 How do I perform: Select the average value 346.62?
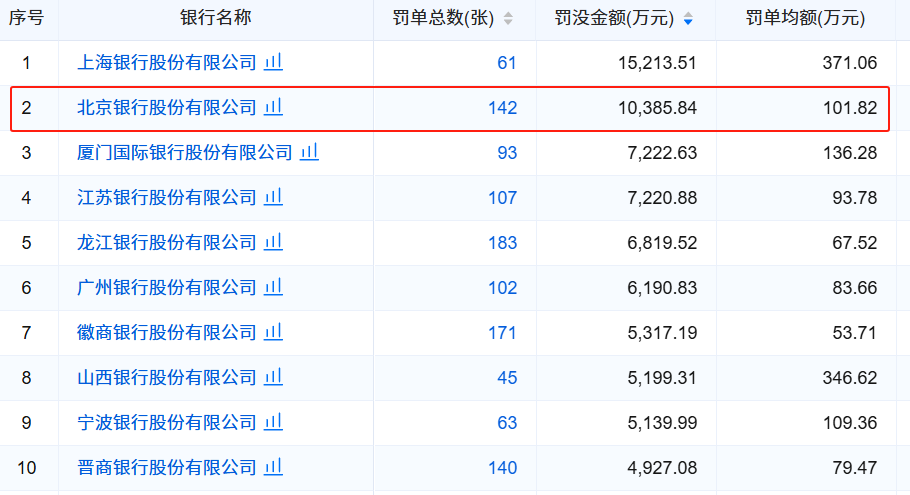(x=850, y=378)
